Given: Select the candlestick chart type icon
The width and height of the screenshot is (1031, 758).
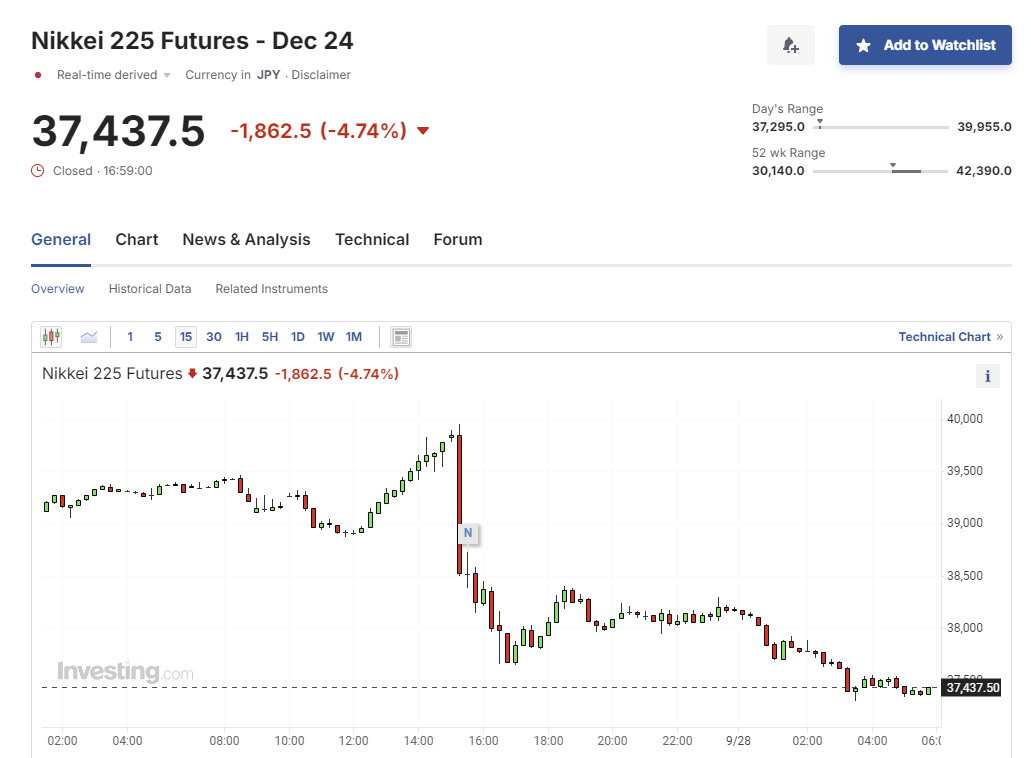Looking at the screenshot, I should (51, 337).
